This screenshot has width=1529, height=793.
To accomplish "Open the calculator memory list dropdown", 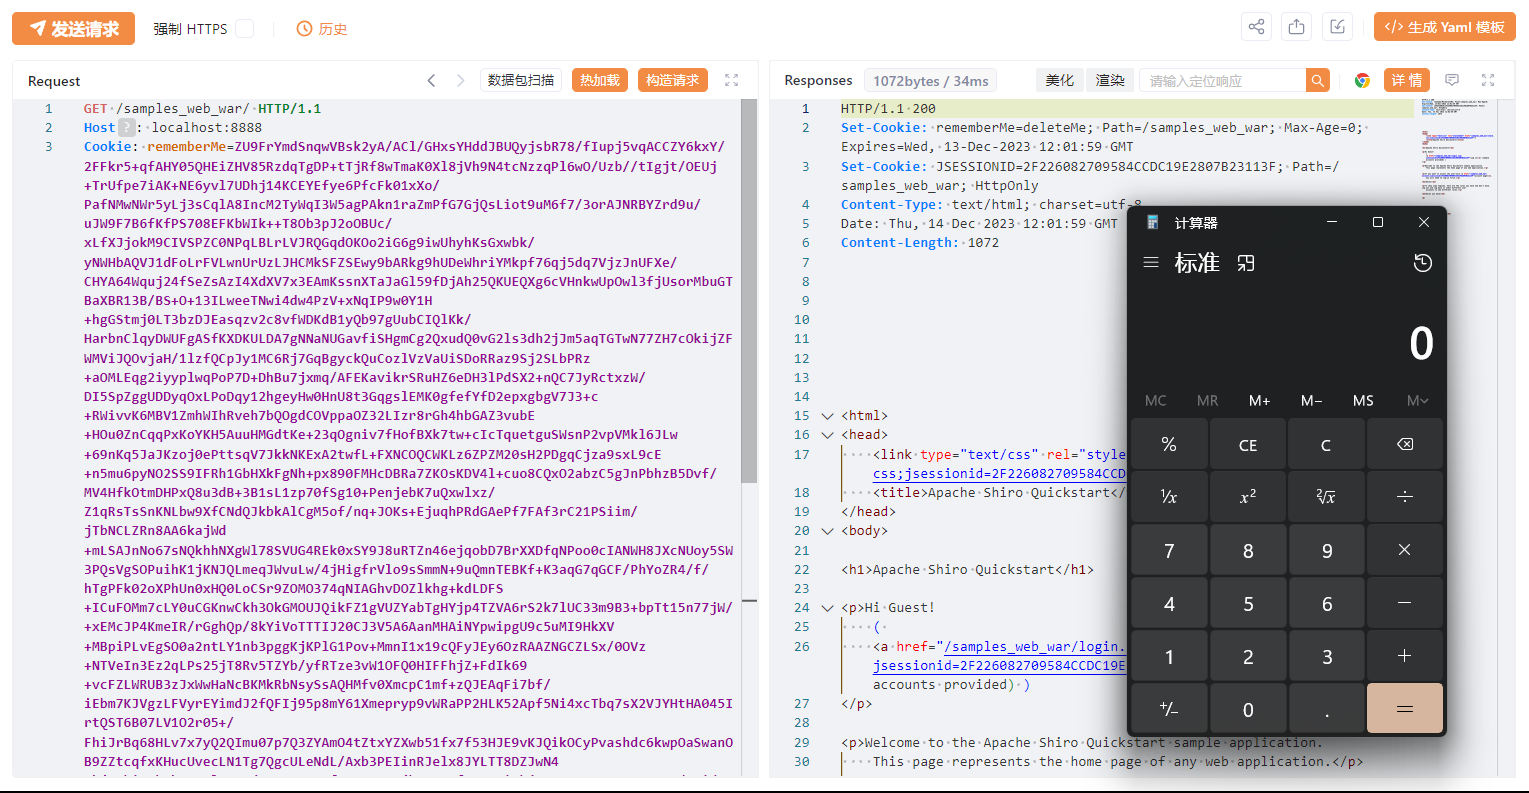I will pos(1417,400).
